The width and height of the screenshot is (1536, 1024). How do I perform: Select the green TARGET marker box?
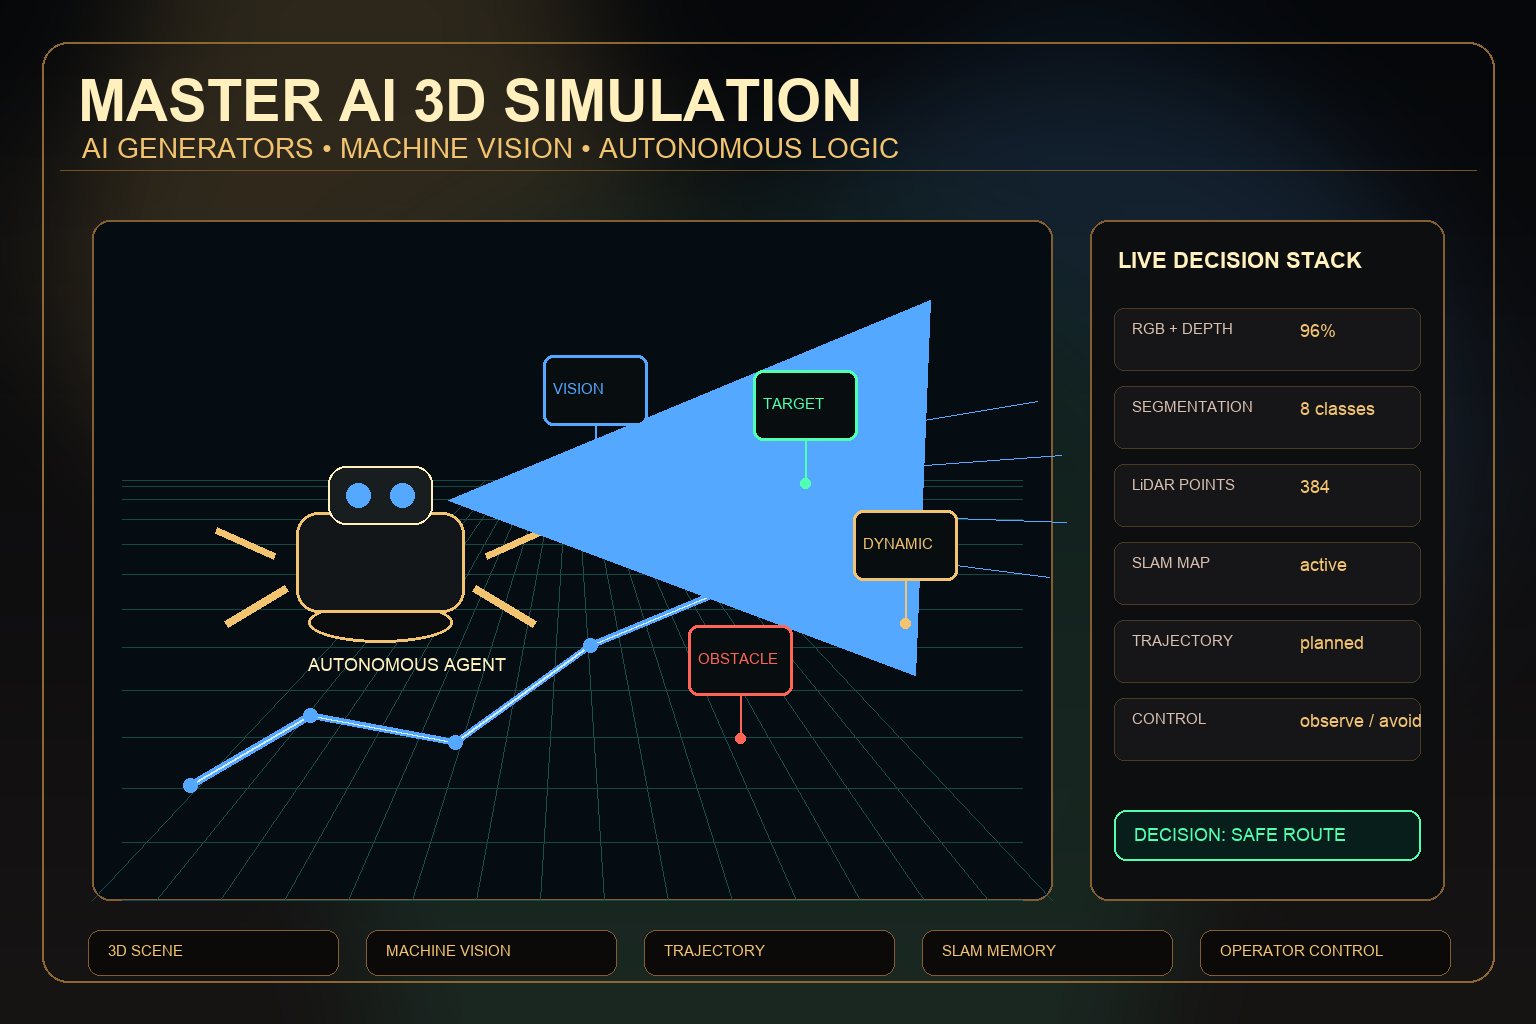(805, 405)
